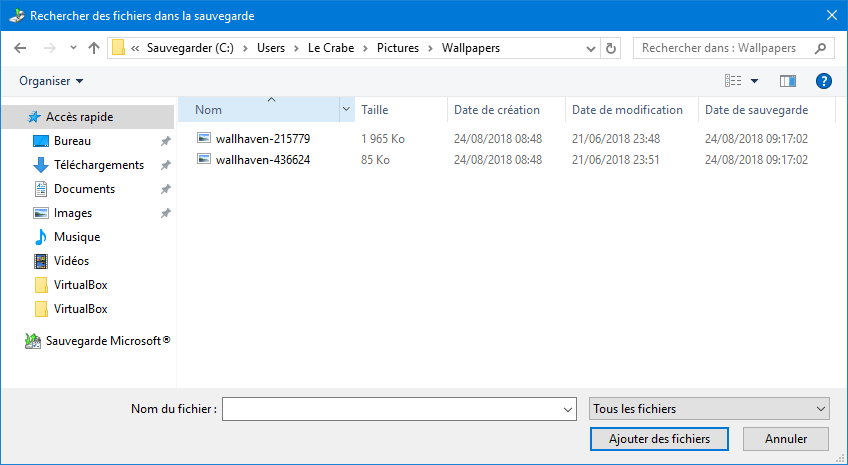Select the file wallhaven-215779
The image size is (848, 465).
click(263, 139)
